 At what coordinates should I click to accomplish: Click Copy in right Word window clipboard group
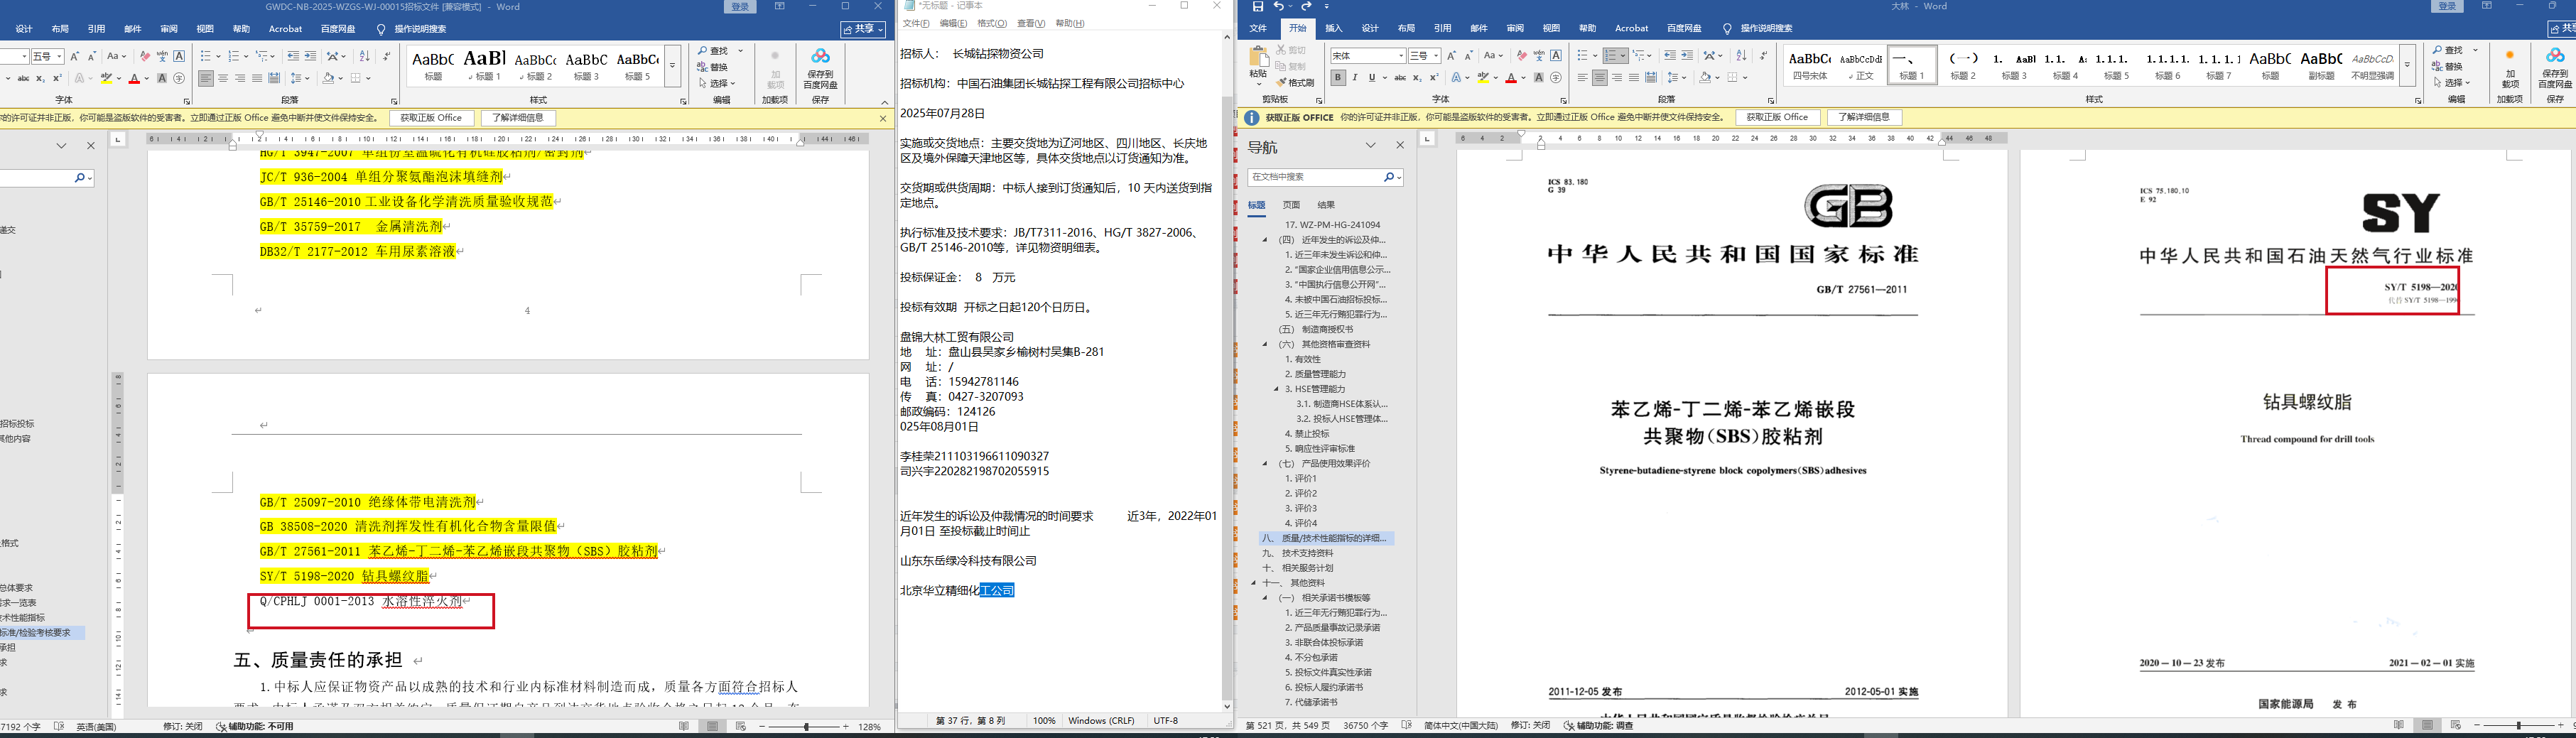tap(1292, 67)
